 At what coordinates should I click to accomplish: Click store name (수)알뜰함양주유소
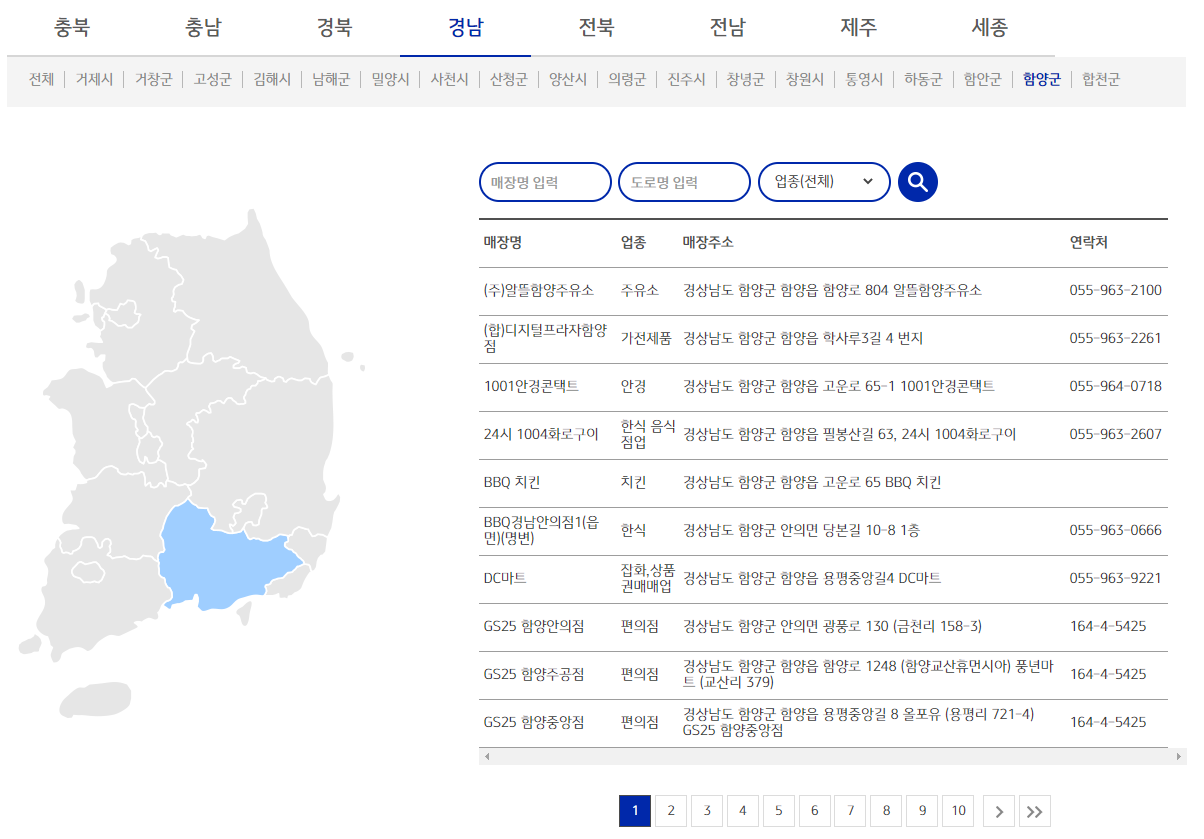coord(538,290)
